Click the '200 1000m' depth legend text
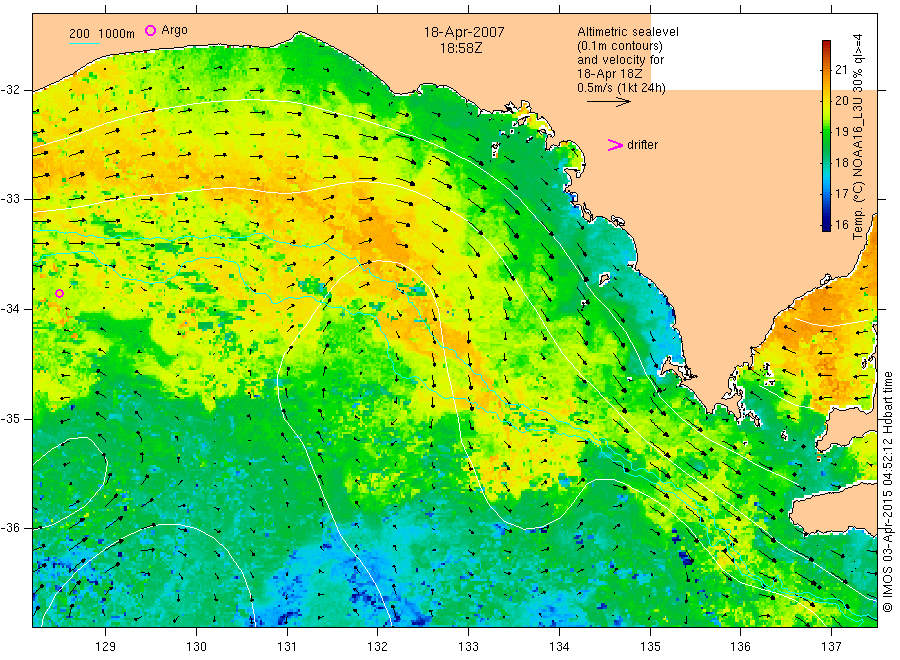 pyautogui.click(x=102, y=34)
